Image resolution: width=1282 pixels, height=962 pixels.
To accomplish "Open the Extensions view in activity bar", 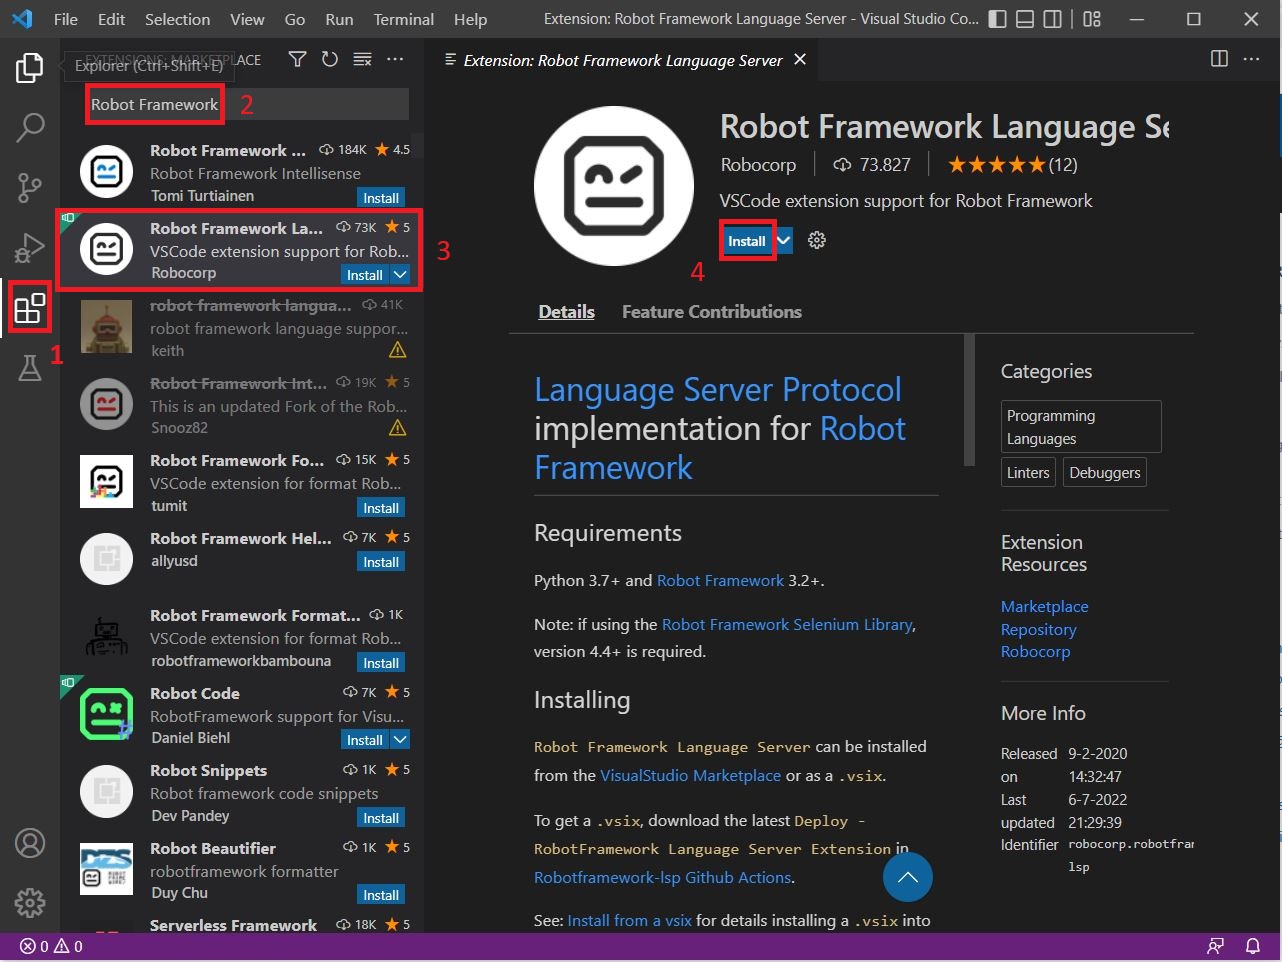I will pos(30,307).
